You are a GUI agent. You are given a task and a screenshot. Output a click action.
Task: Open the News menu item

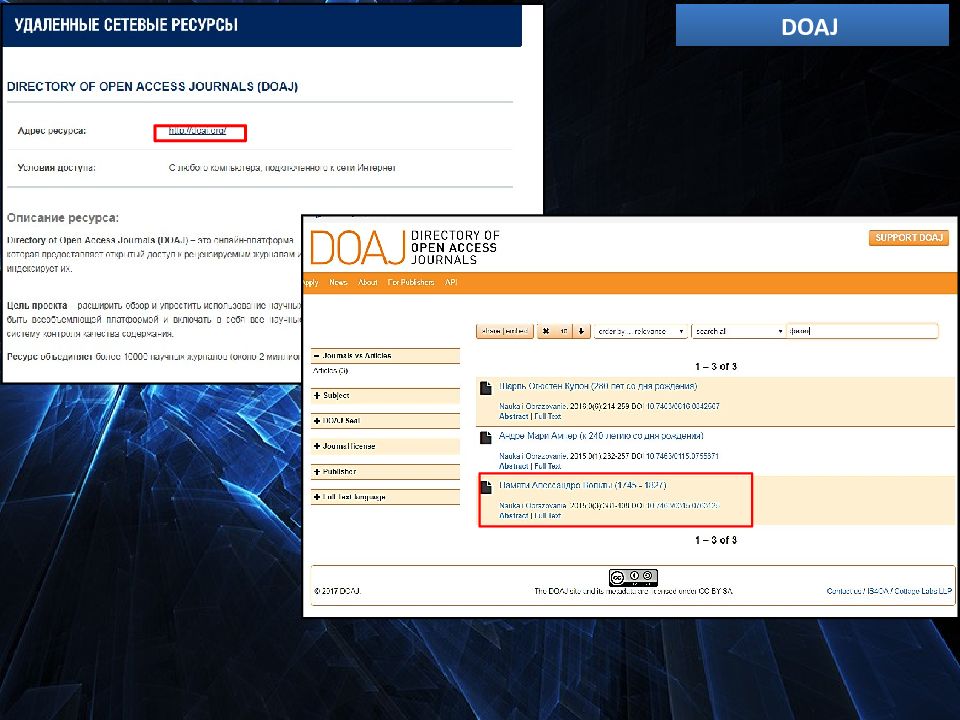338,282
